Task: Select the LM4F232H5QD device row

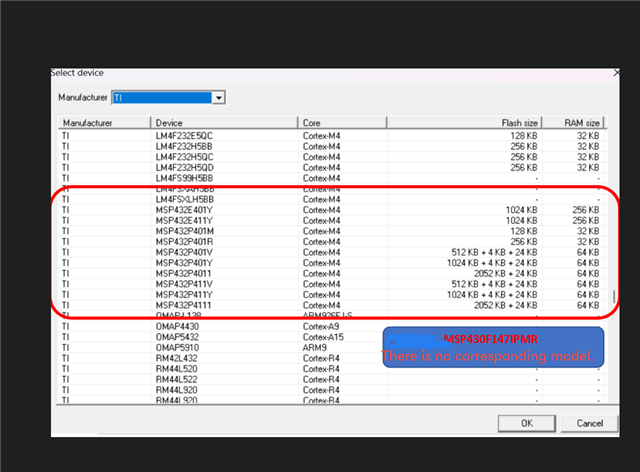Action: (332, 168)
